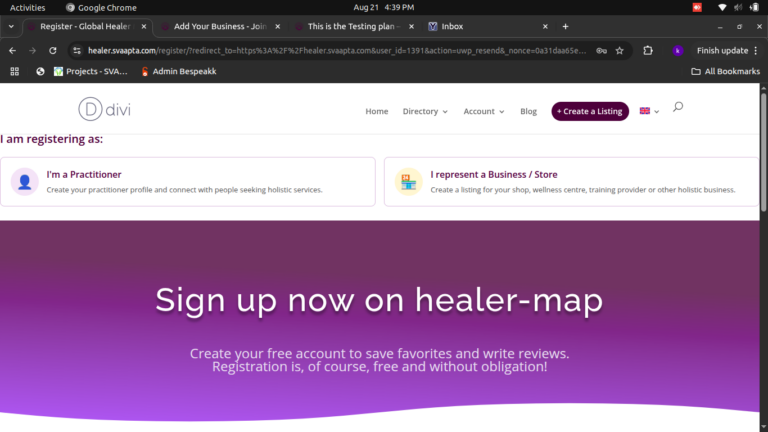Open the Projects - SVA... bookmark
768x432 pixels.
coord(91,72)
